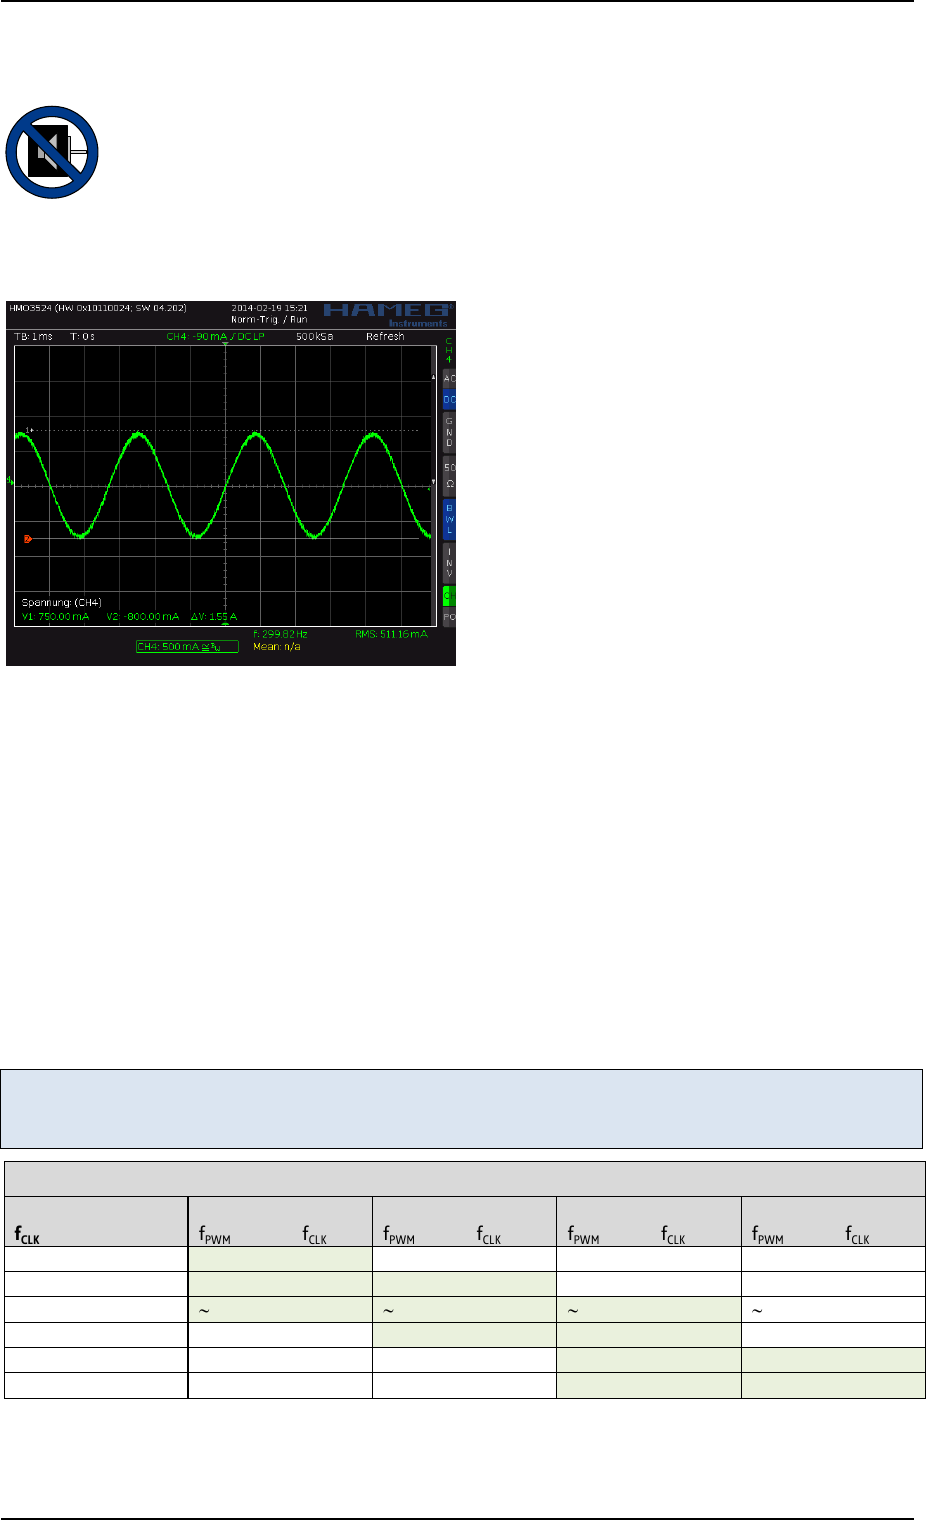The image size is (926, 1520).
Task: Toggle the INV invert softkey
Action: [449, 564]
